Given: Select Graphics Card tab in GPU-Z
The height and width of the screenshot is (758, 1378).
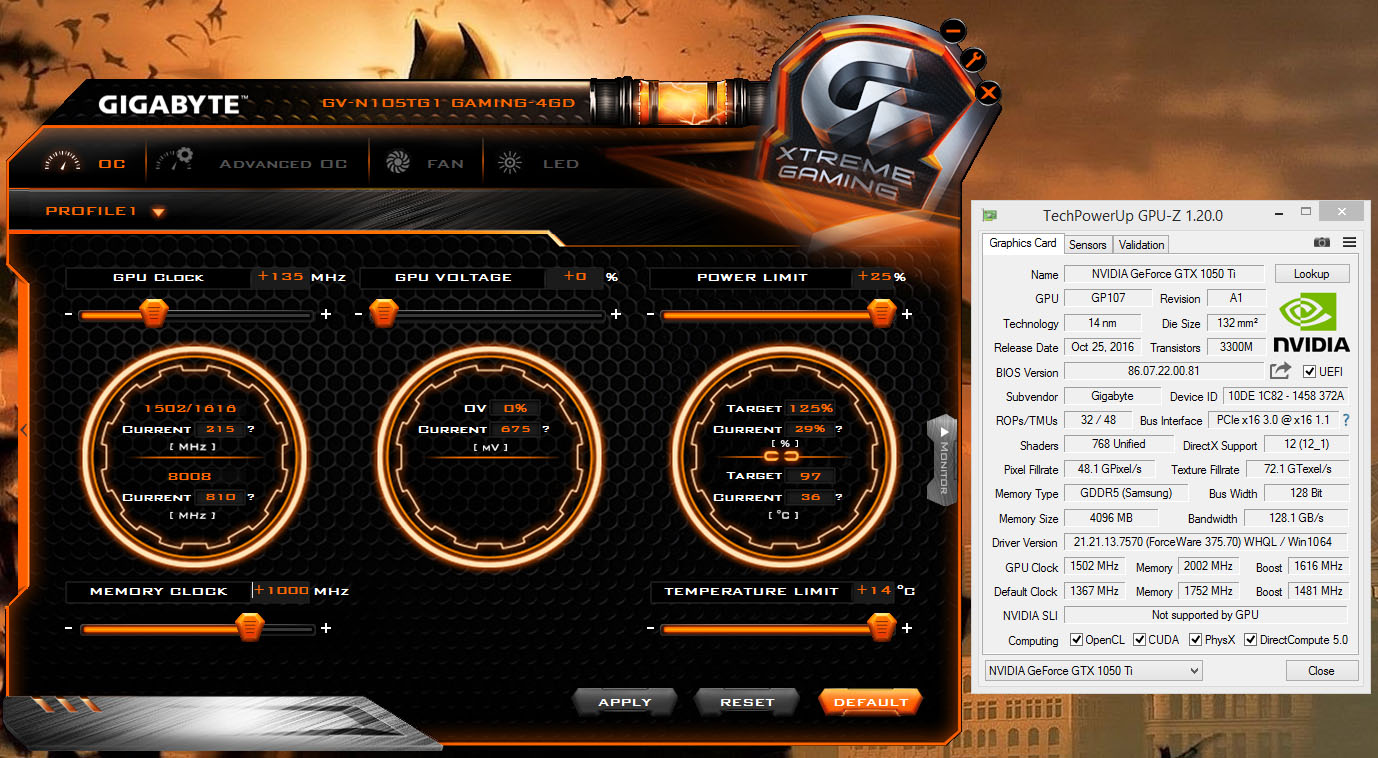Looking at the screenshot, I should coord(1022,243).
